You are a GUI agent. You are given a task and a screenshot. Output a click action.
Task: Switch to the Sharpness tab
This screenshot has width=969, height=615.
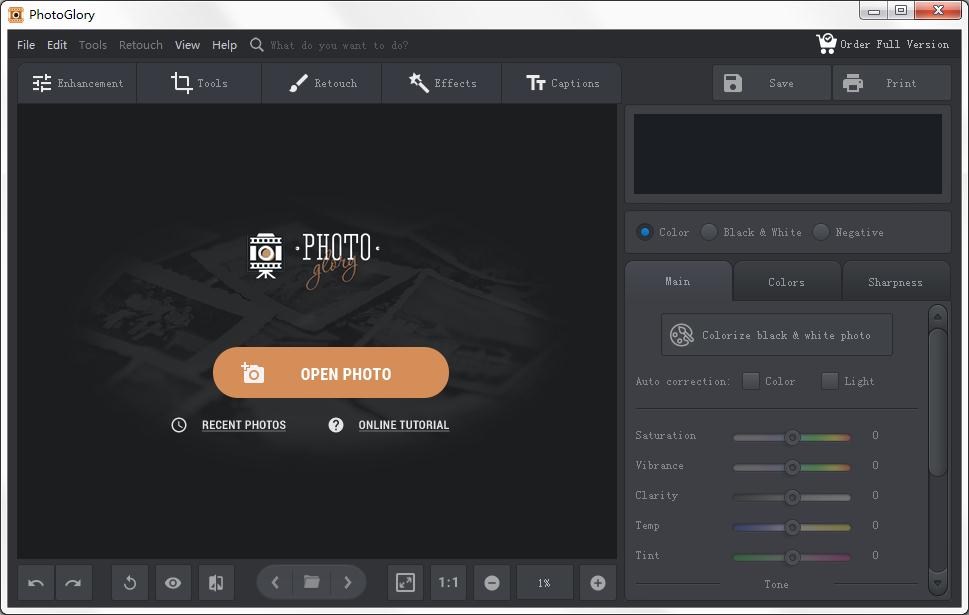click(x=895, y=282)
